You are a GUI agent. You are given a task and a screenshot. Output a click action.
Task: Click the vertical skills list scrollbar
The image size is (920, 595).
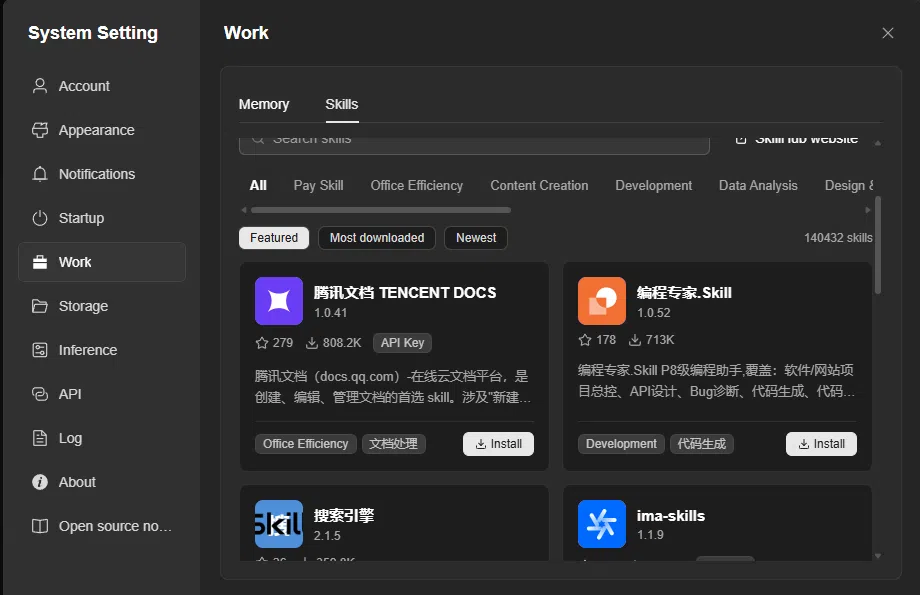(878, 245)
